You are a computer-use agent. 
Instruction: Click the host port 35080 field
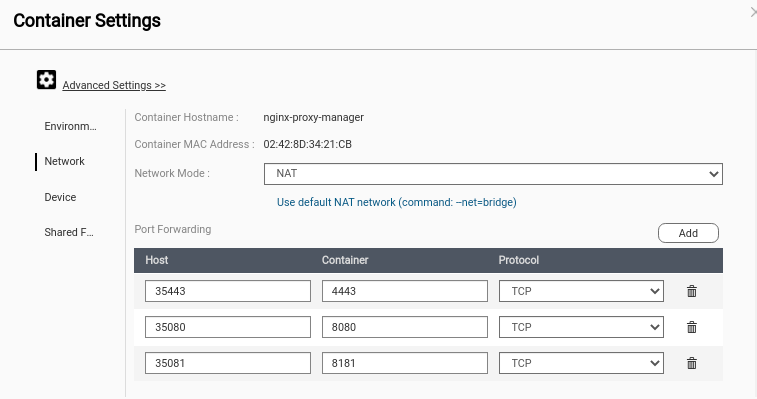(228, 327)
